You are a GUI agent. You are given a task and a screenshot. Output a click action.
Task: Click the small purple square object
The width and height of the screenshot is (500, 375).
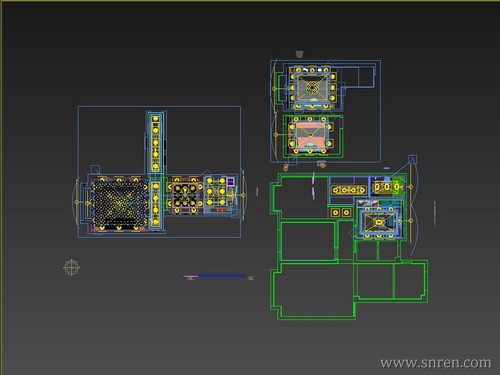click(230, 182)
